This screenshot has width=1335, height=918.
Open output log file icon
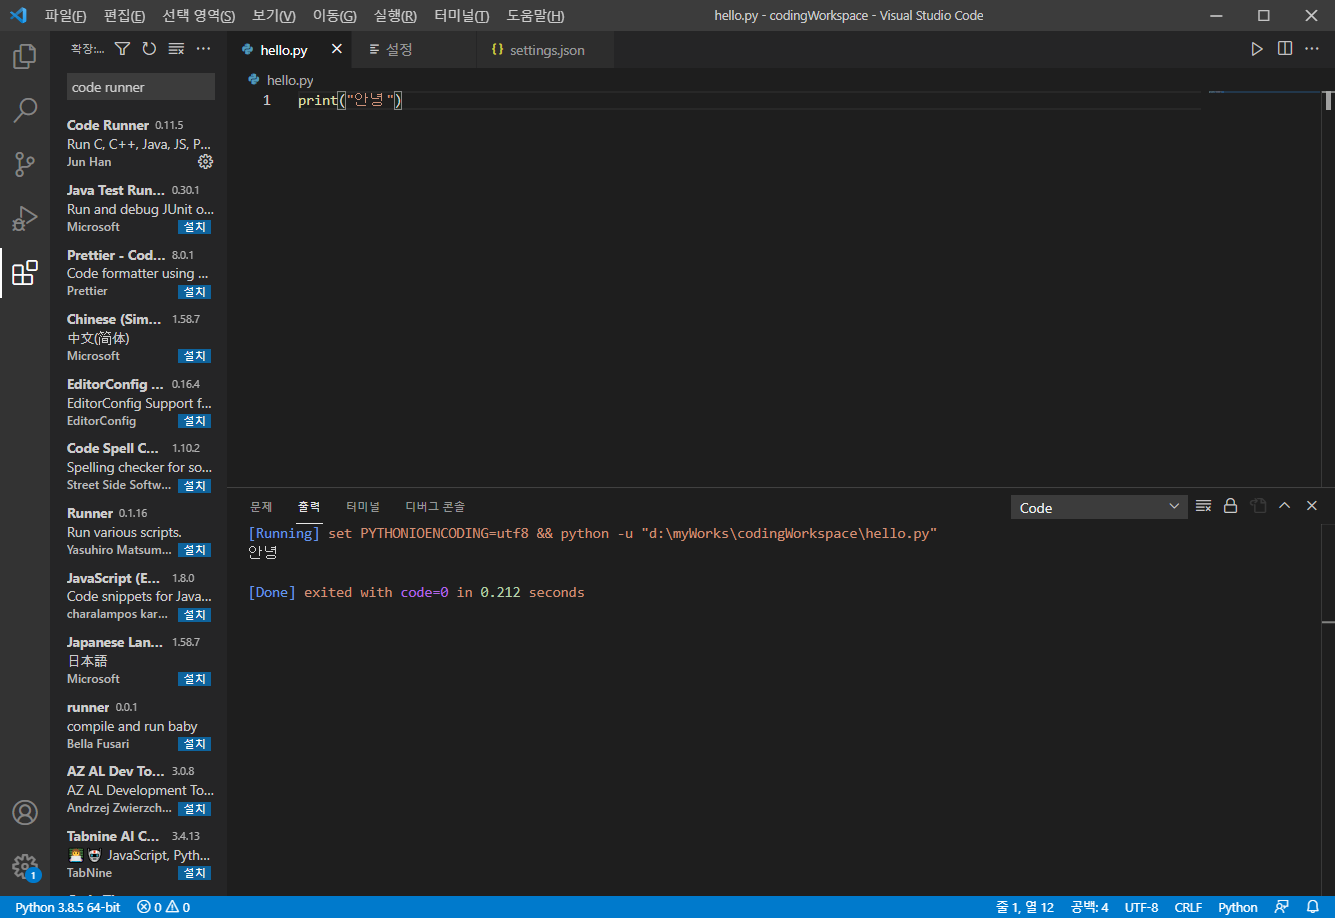click(1258, 506)
